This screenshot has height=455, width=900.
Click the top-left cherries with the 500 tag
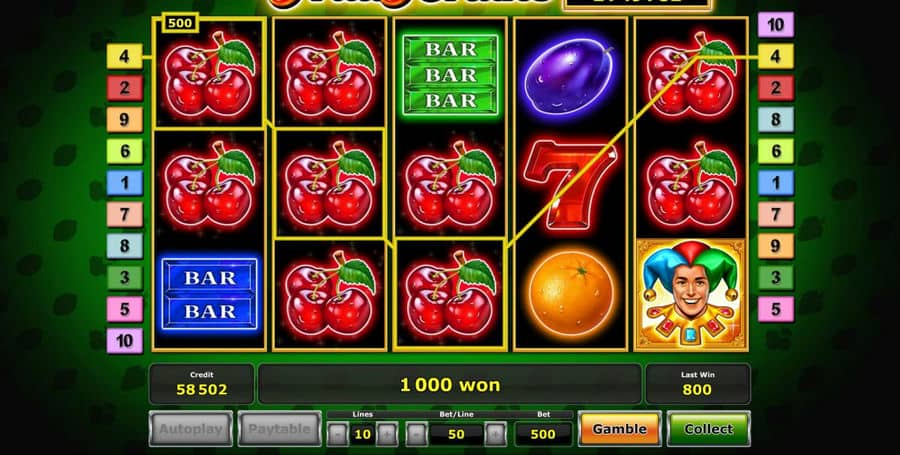click(209, 72)
